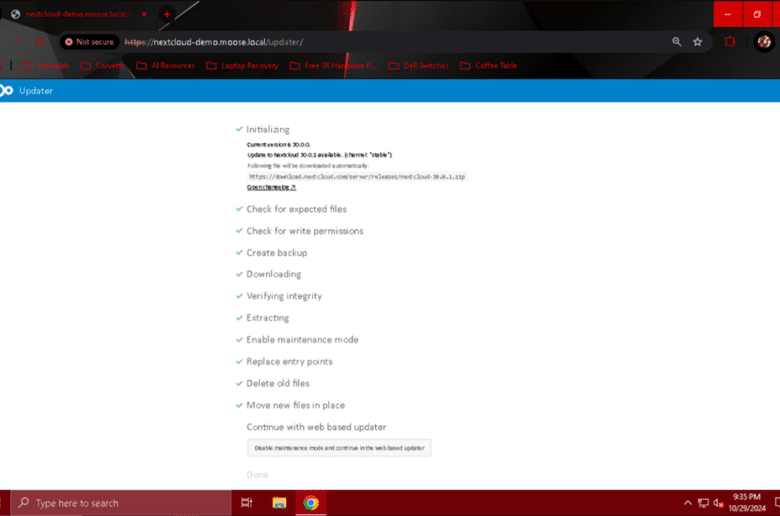
Task: Open the AI Resources bookmarks folder
Action: pyautogui.click(x=166, y=66)
